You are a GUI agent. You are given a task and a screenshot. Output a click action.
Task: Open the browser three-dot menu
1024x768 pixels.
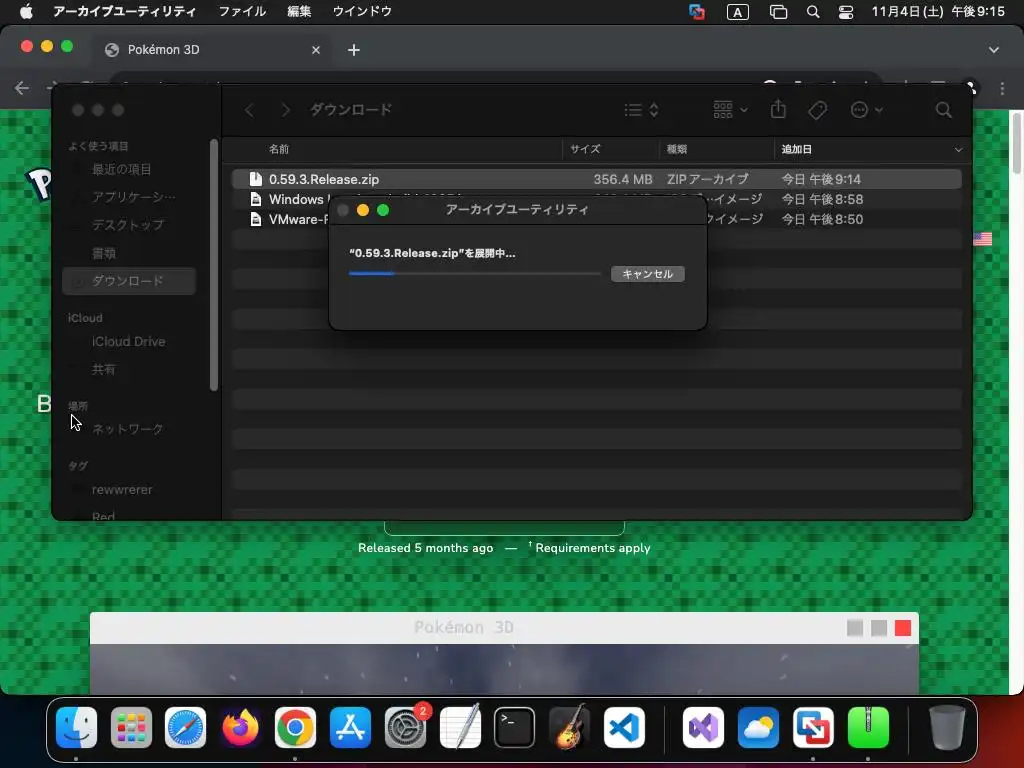(x=1002, y=88)
